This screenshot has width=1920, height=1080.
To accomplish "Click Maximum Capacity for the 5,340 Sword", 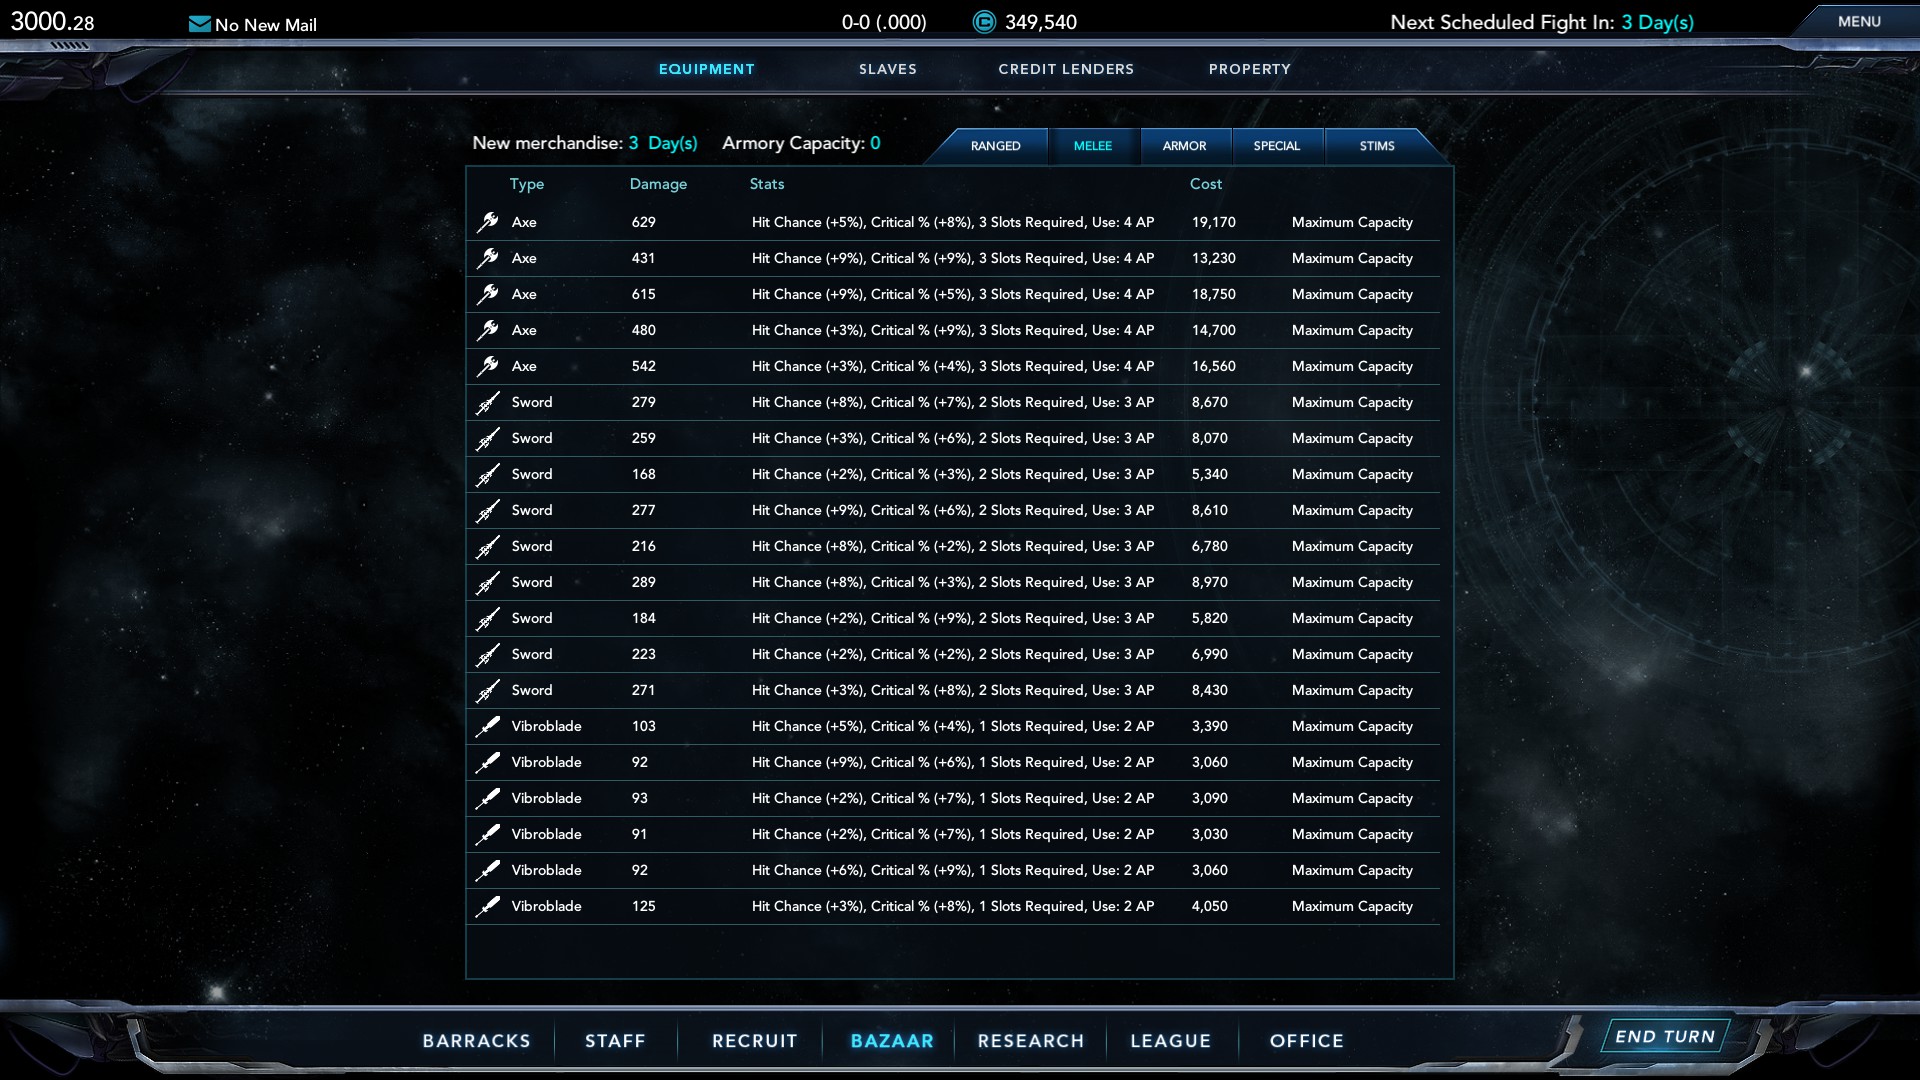I will 1352,474.
